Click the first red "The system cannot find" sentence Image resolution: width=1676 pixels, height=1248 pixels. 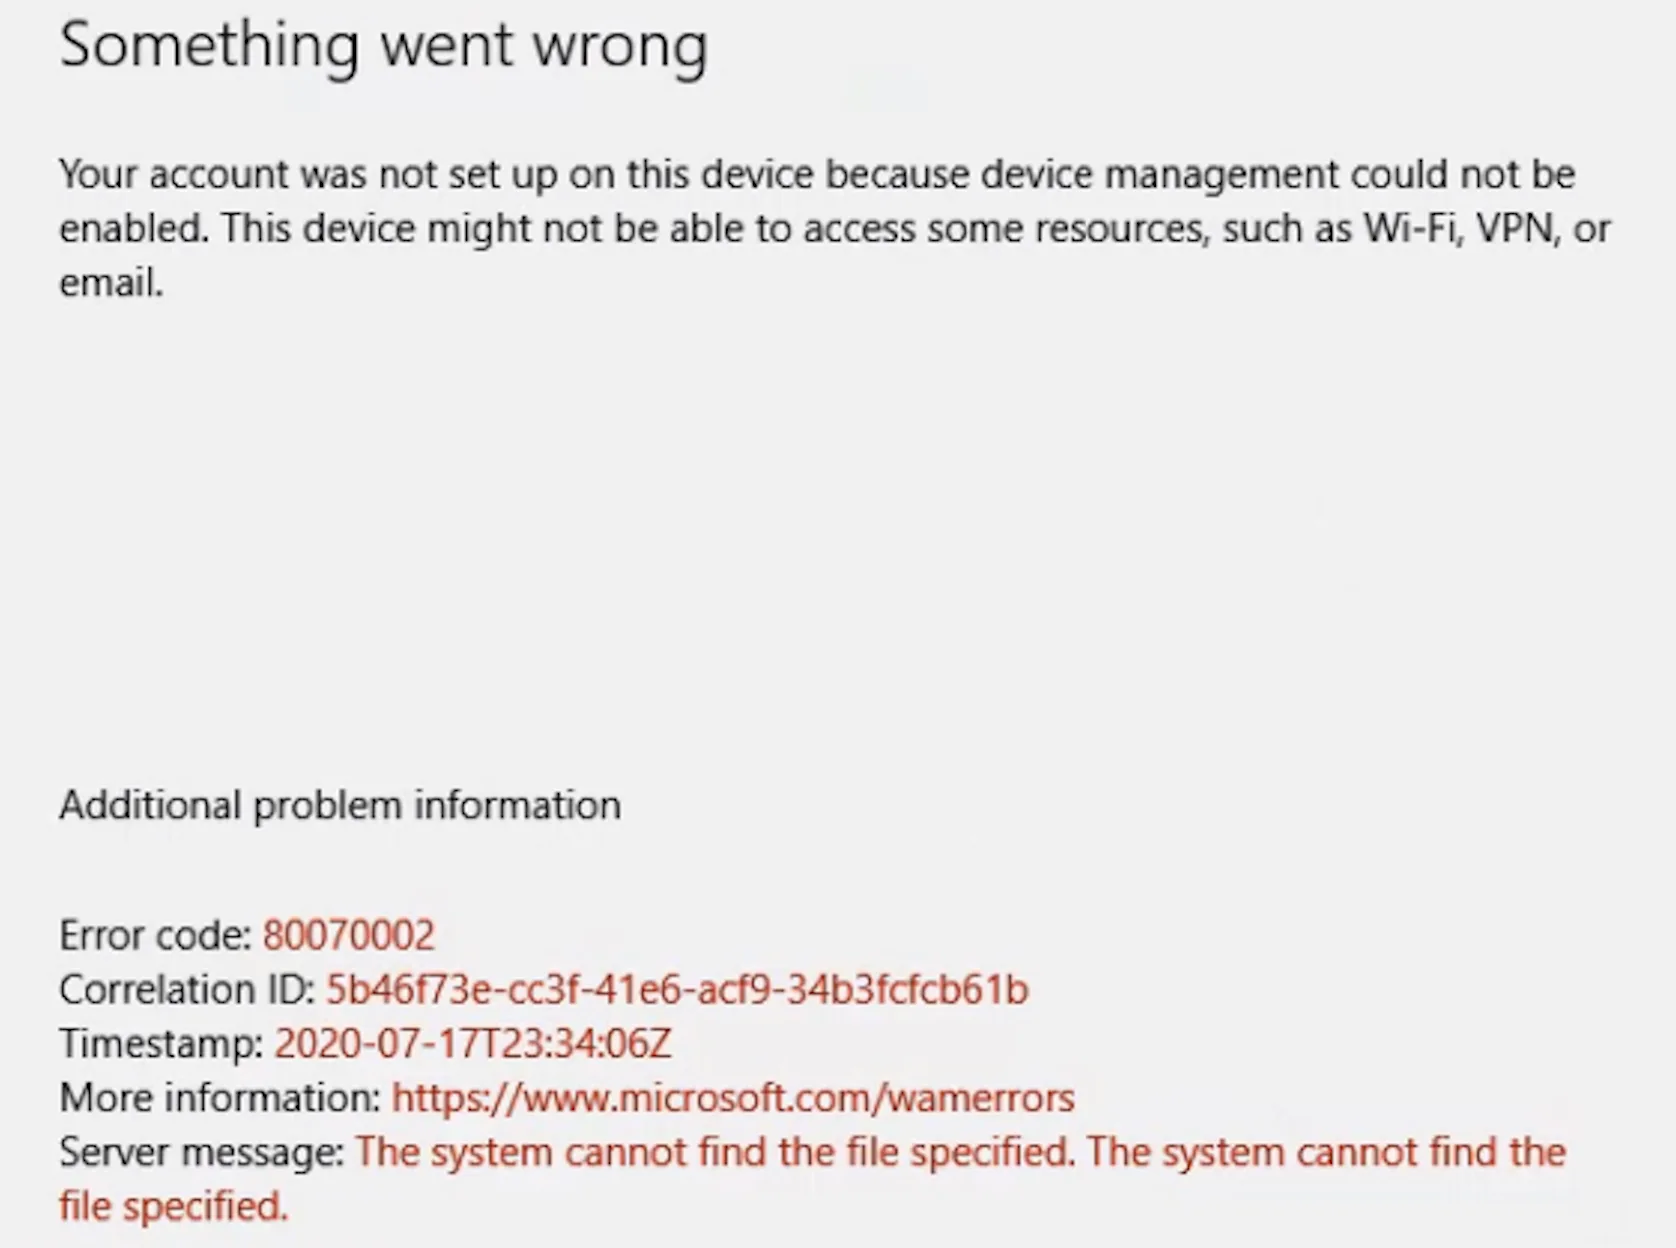coord(715,1152)
